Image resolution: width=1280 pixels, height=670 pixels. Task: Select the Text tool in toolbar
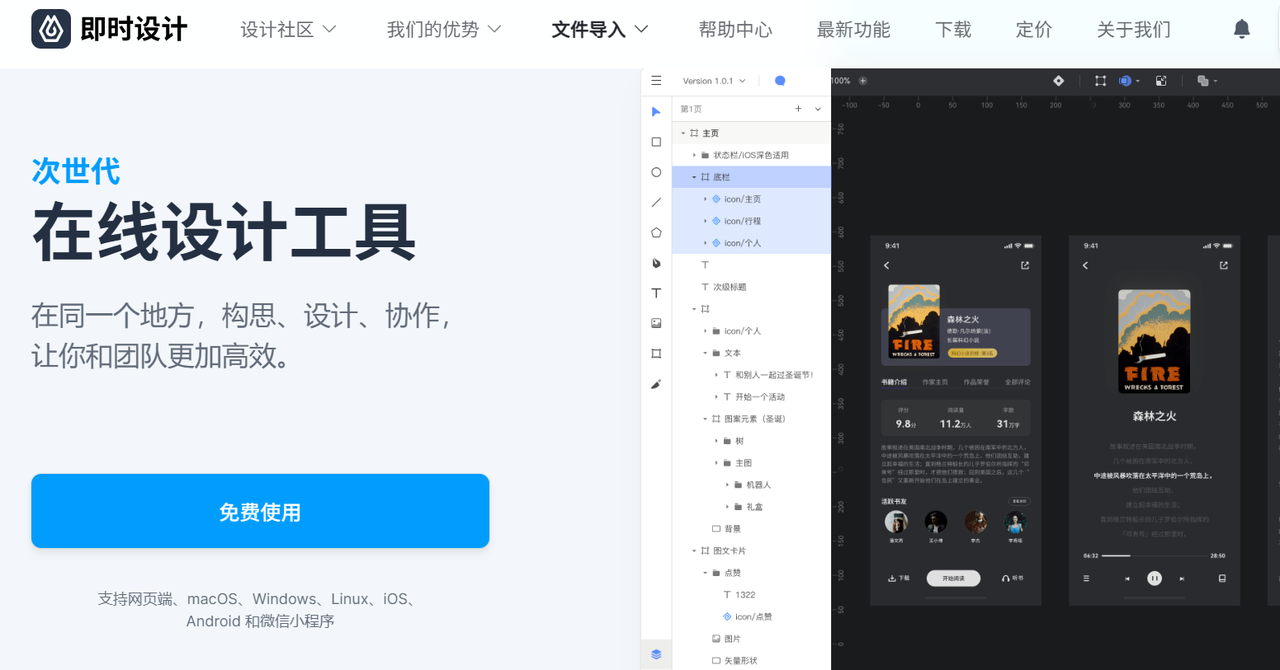pyautogui.click(x=656, y=293)
